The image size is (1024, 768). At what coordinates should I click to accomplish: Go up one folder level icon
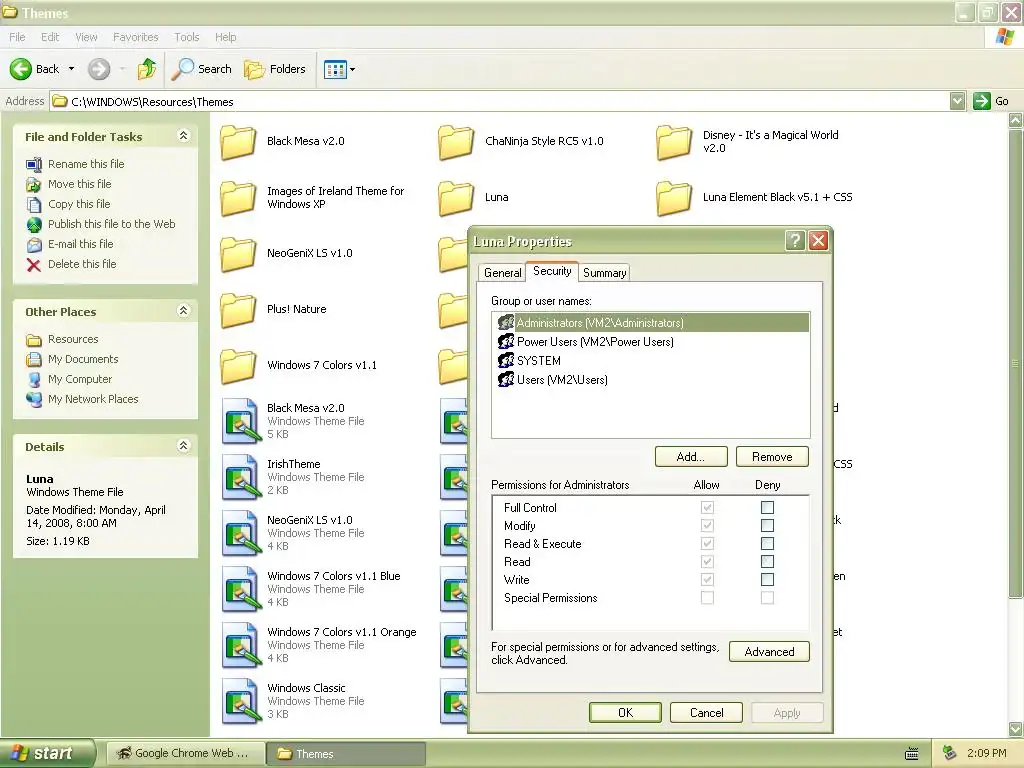pos(147,69)
